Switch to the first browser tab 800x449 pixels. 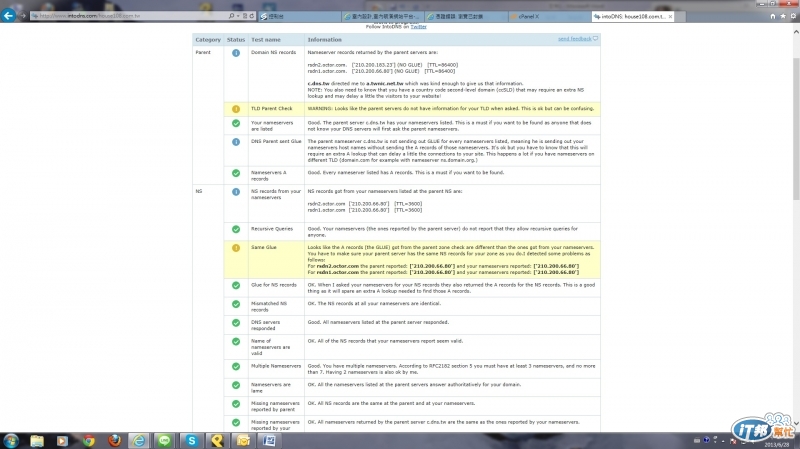click(x=299, y=16)
